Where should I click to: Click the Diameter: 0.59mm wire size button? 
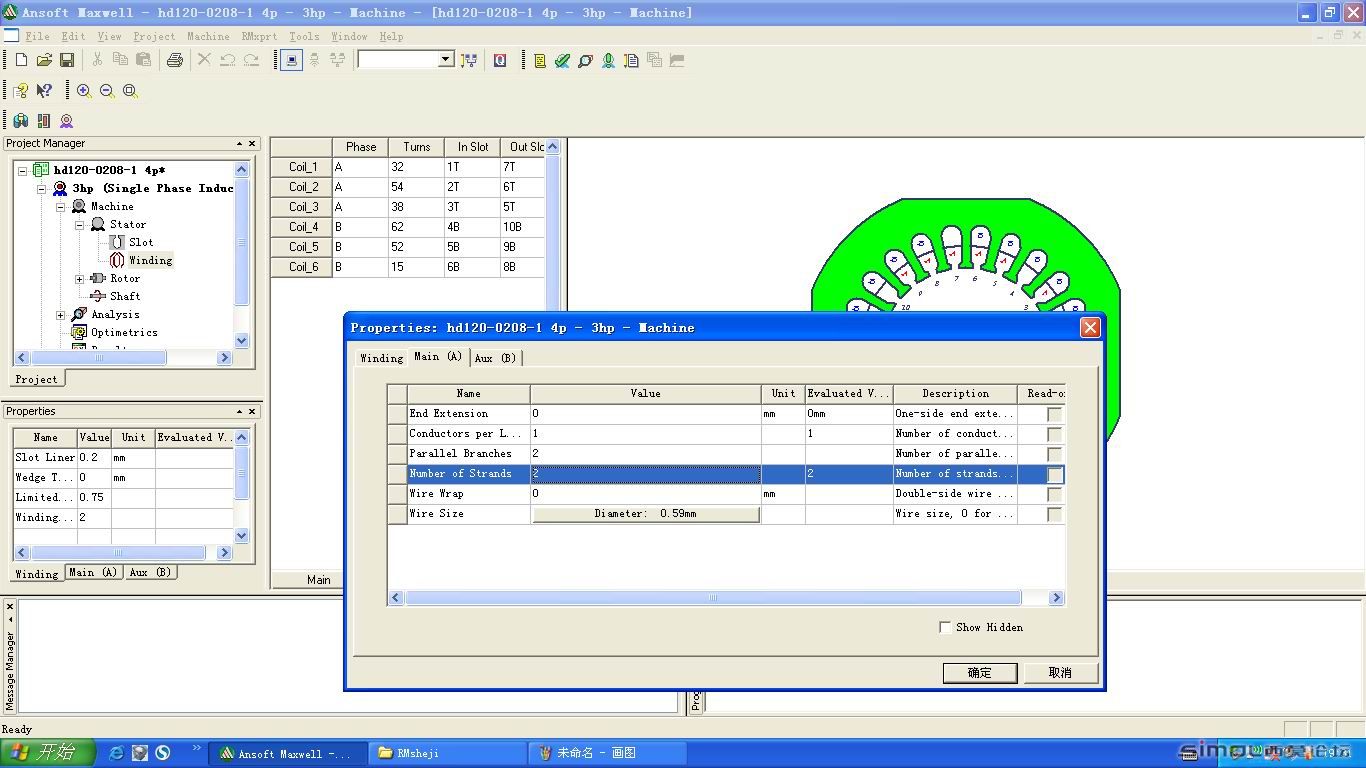(x=645, y=514)
